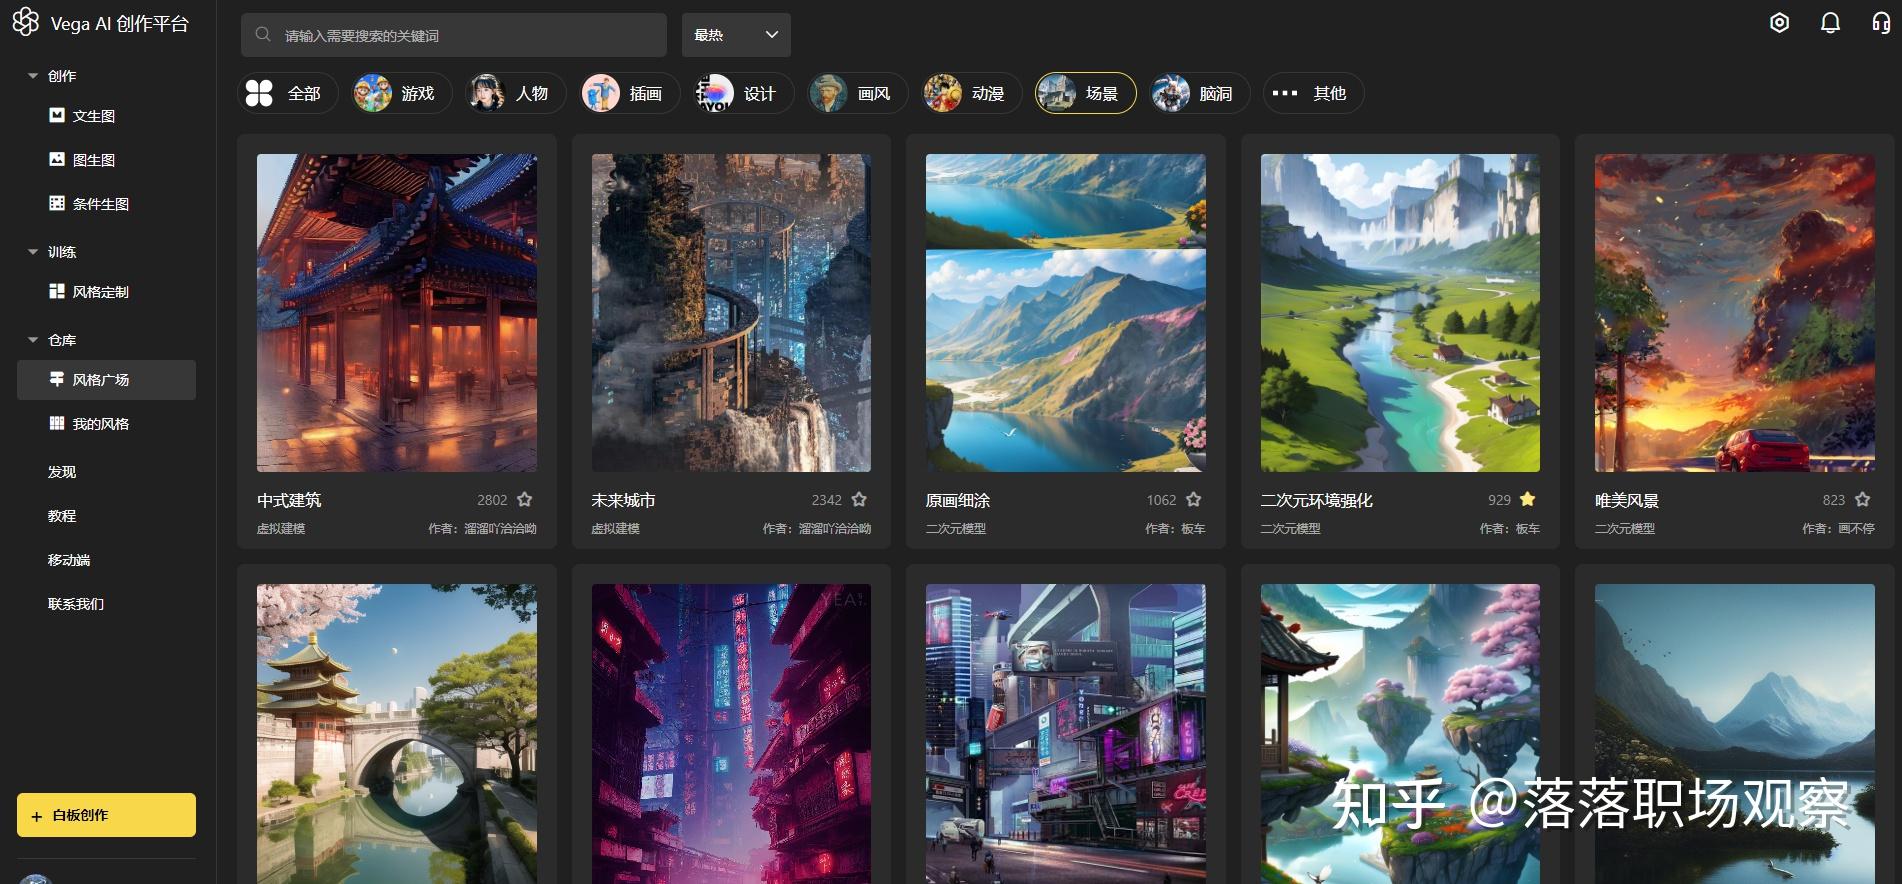Open the 唯美风景 style thumbnail
This screenshot has width=1902, height=884.
1735,313
